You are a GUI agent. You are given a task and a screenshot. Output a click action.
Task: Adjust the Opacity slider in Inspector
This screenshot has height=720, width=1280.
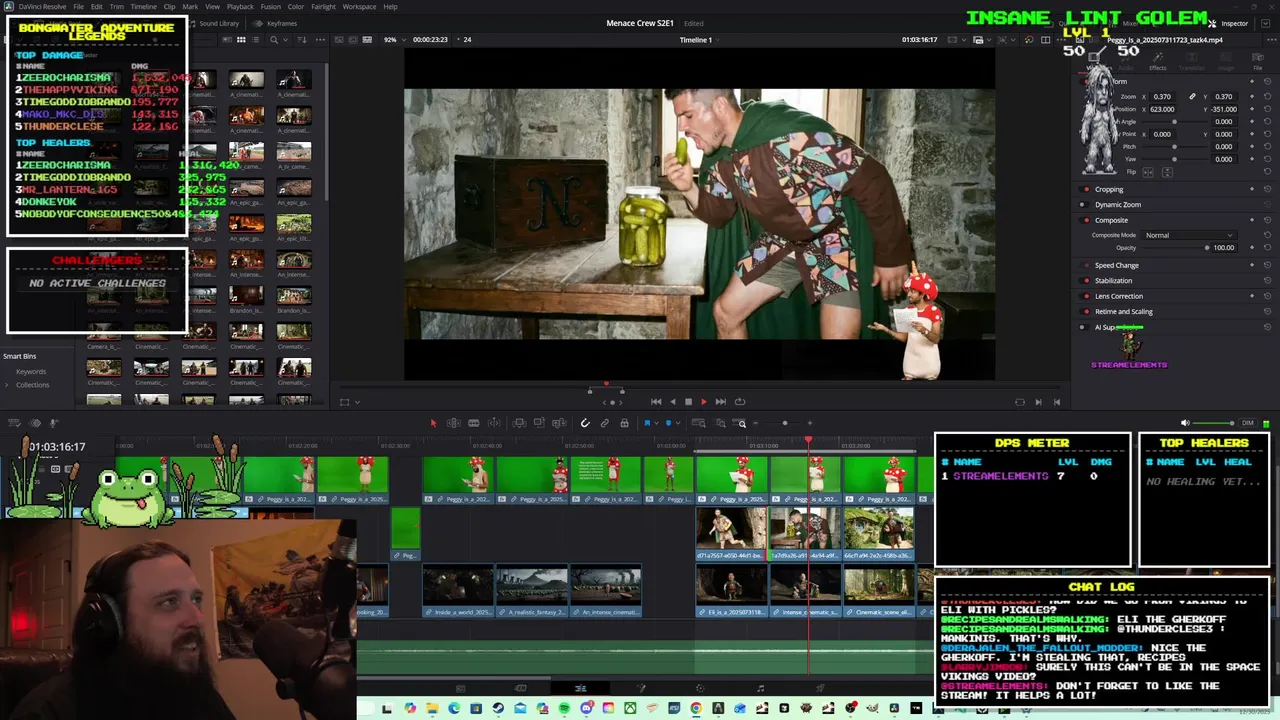[1207, 247]
